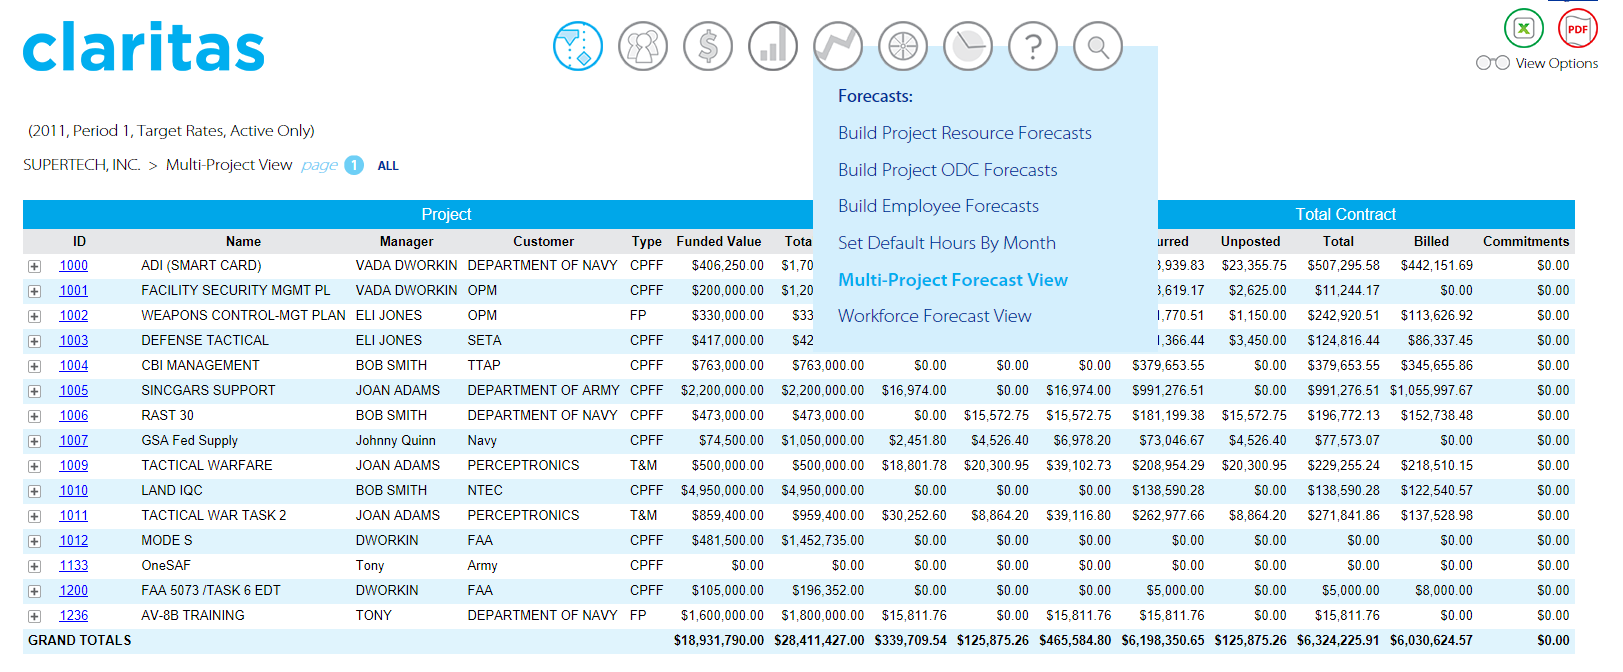Click GRAND TOTALS label
This screenshot has width=1623, height=672.
point(80,640)
